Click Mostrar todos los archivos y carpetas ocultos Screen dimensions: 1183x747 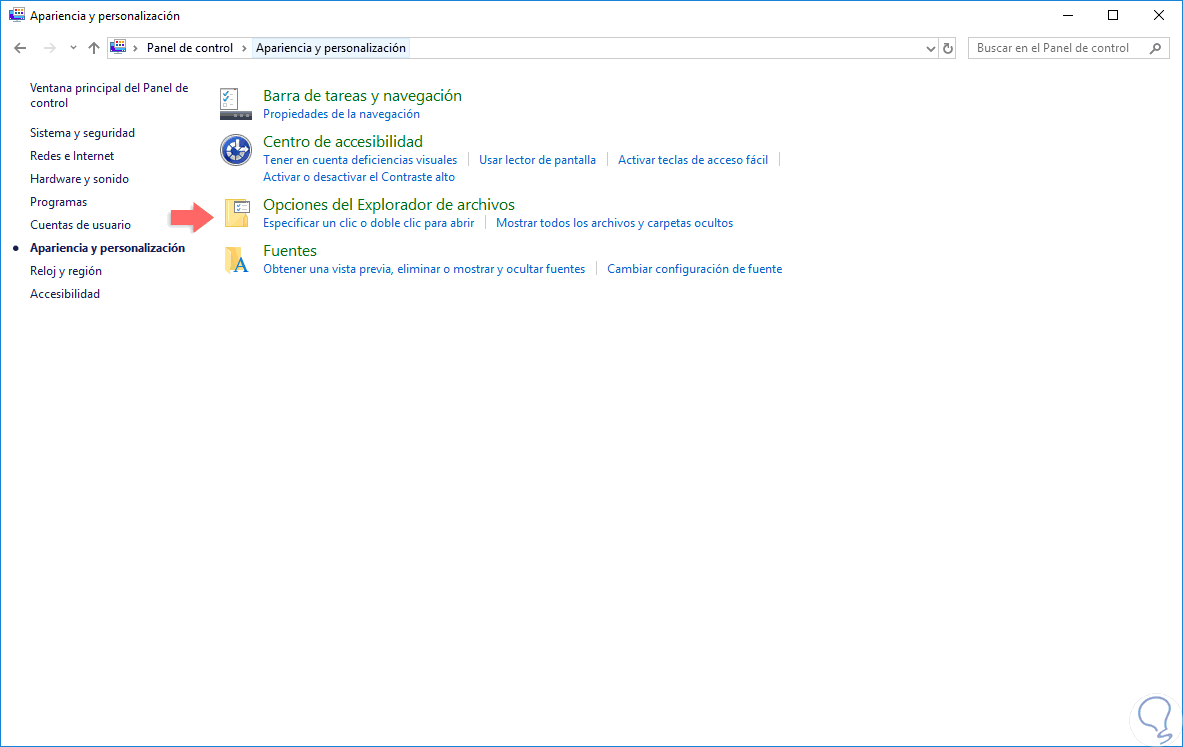(614, 223)
